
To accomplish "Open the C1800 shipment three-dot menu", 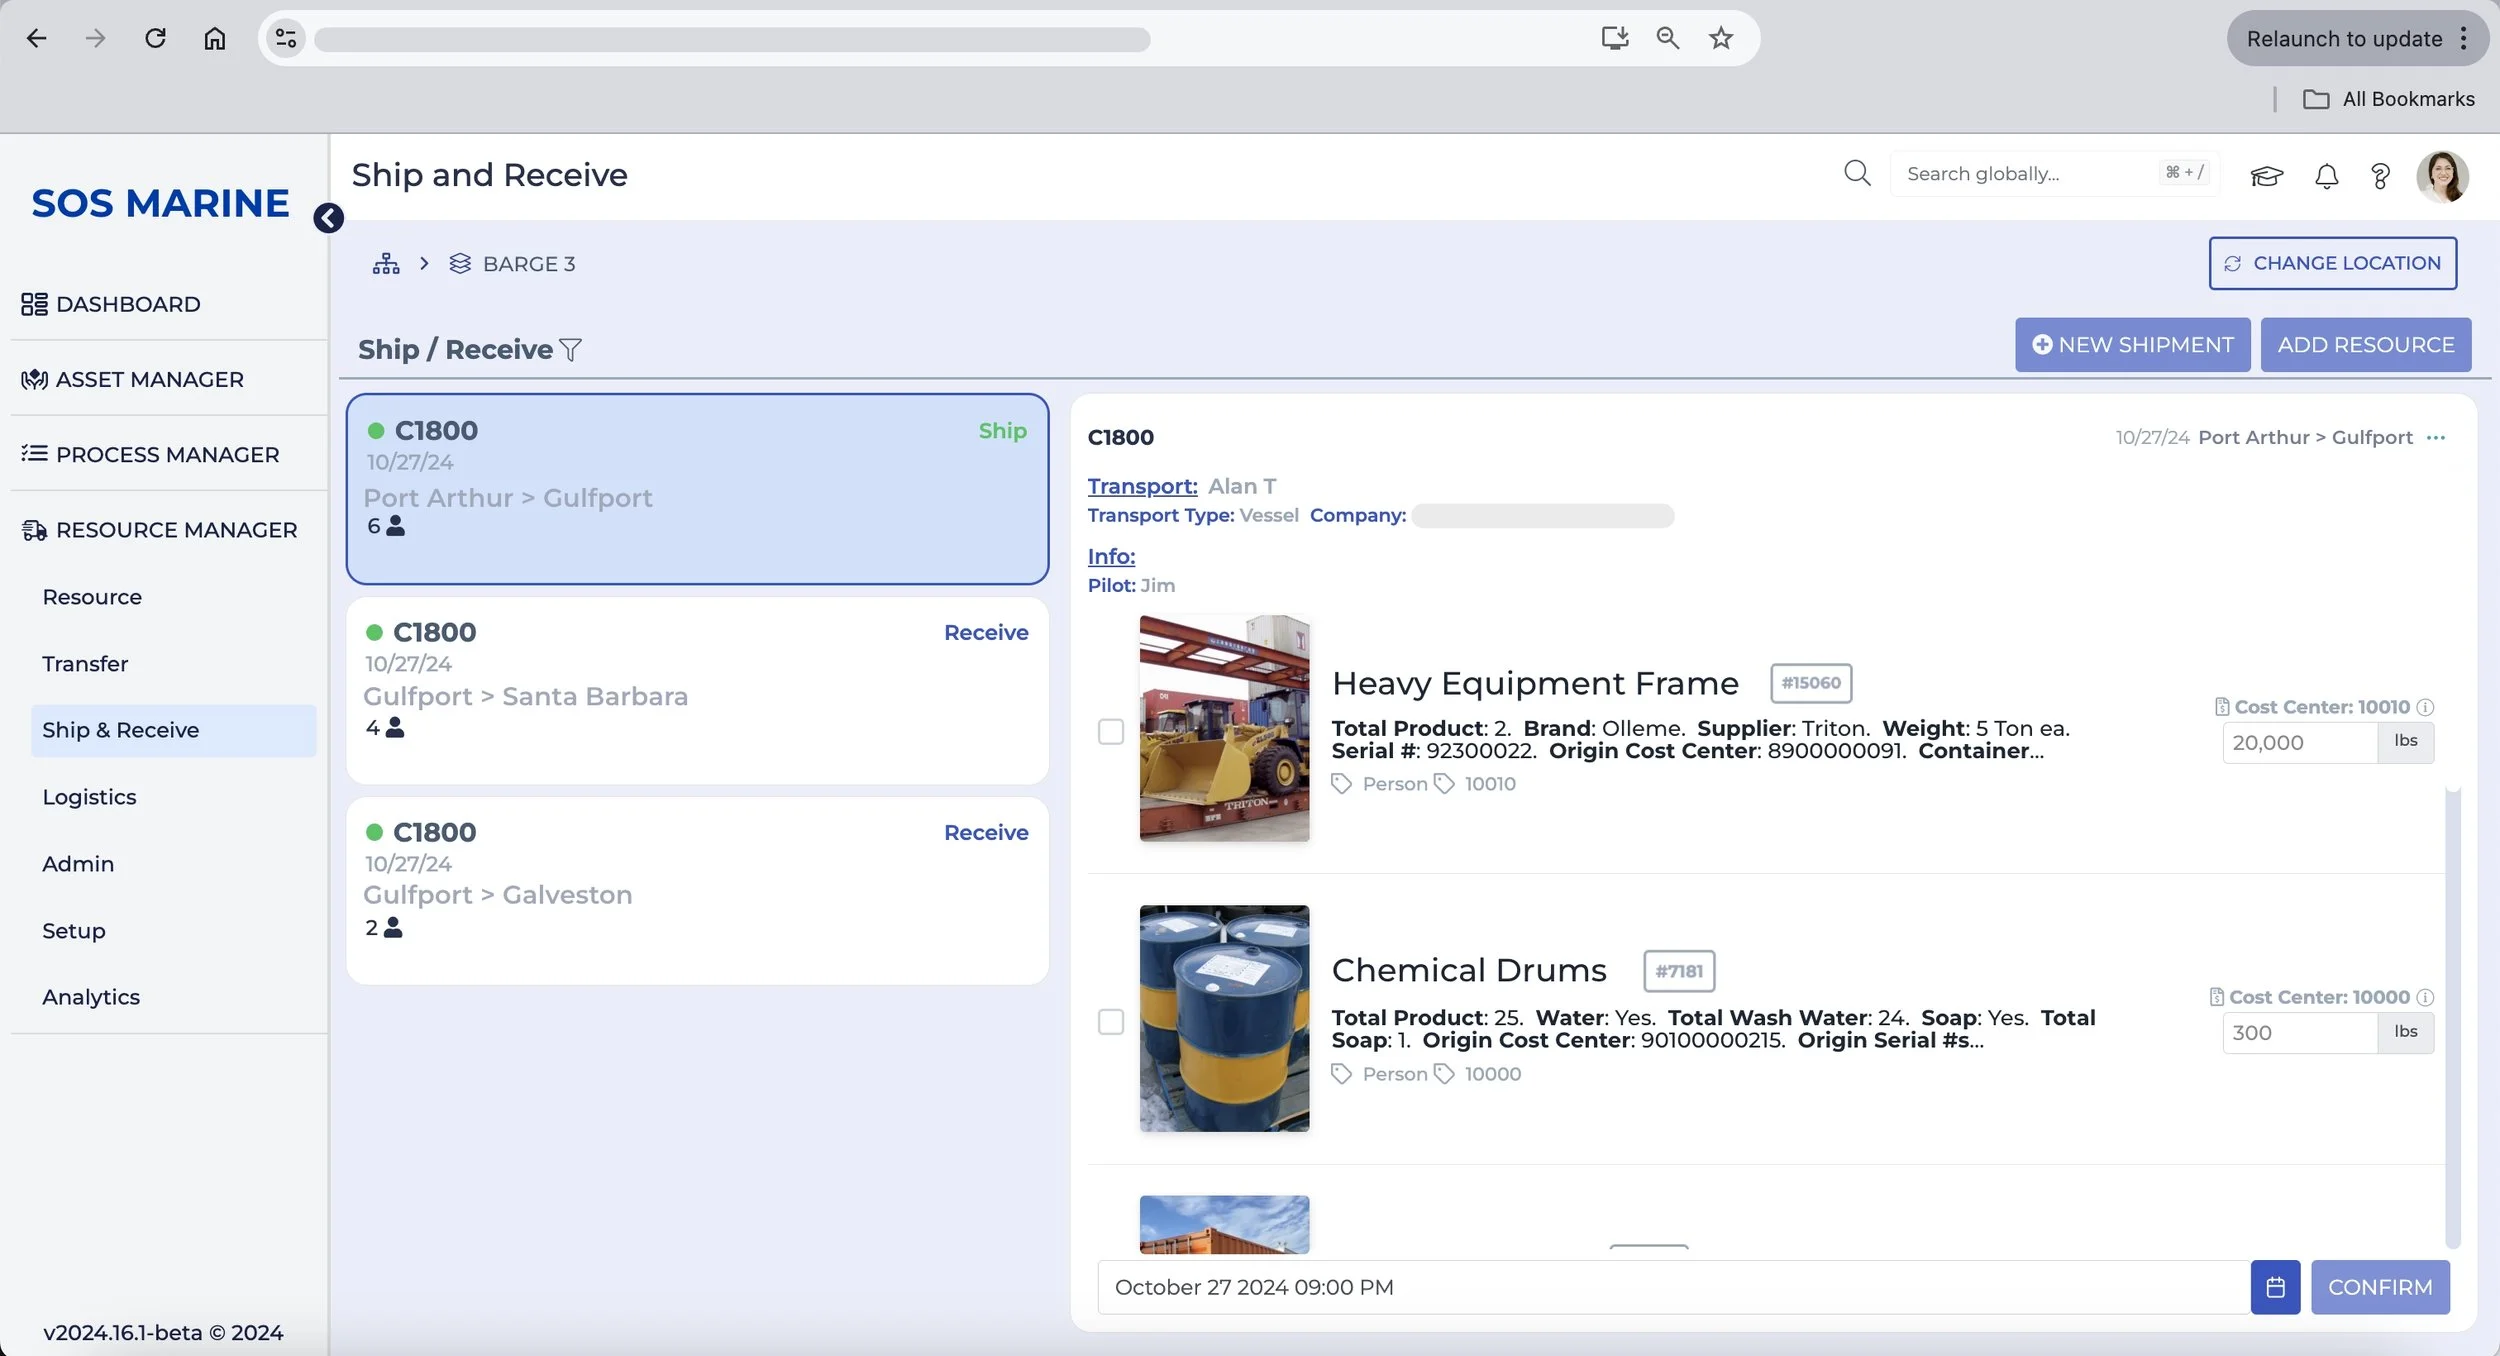I will [2436, 438].
